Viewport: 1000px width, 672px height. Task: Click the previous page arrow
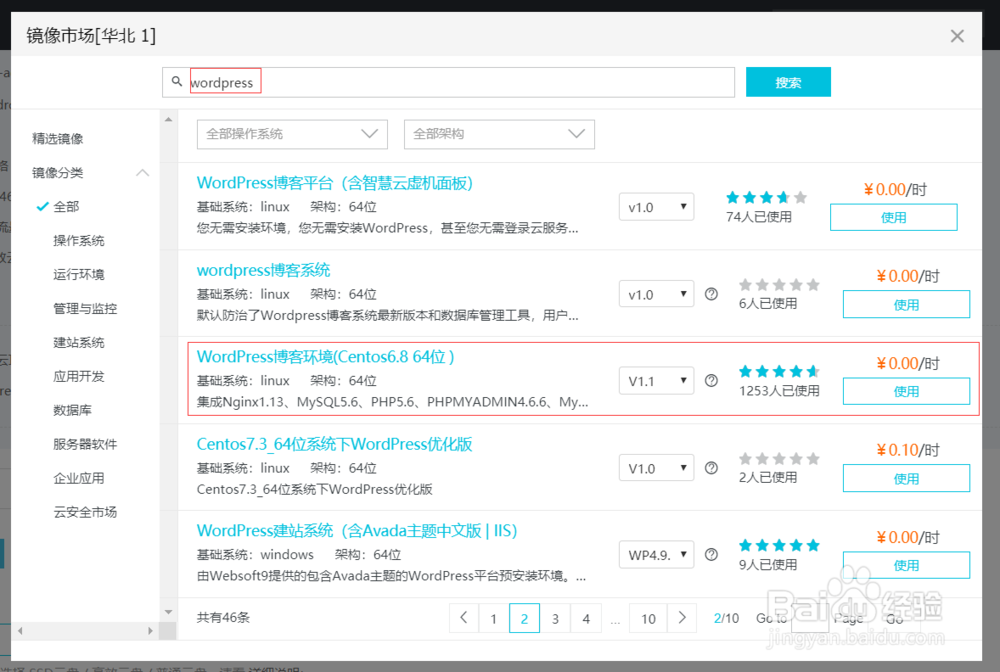click(463, 618)
